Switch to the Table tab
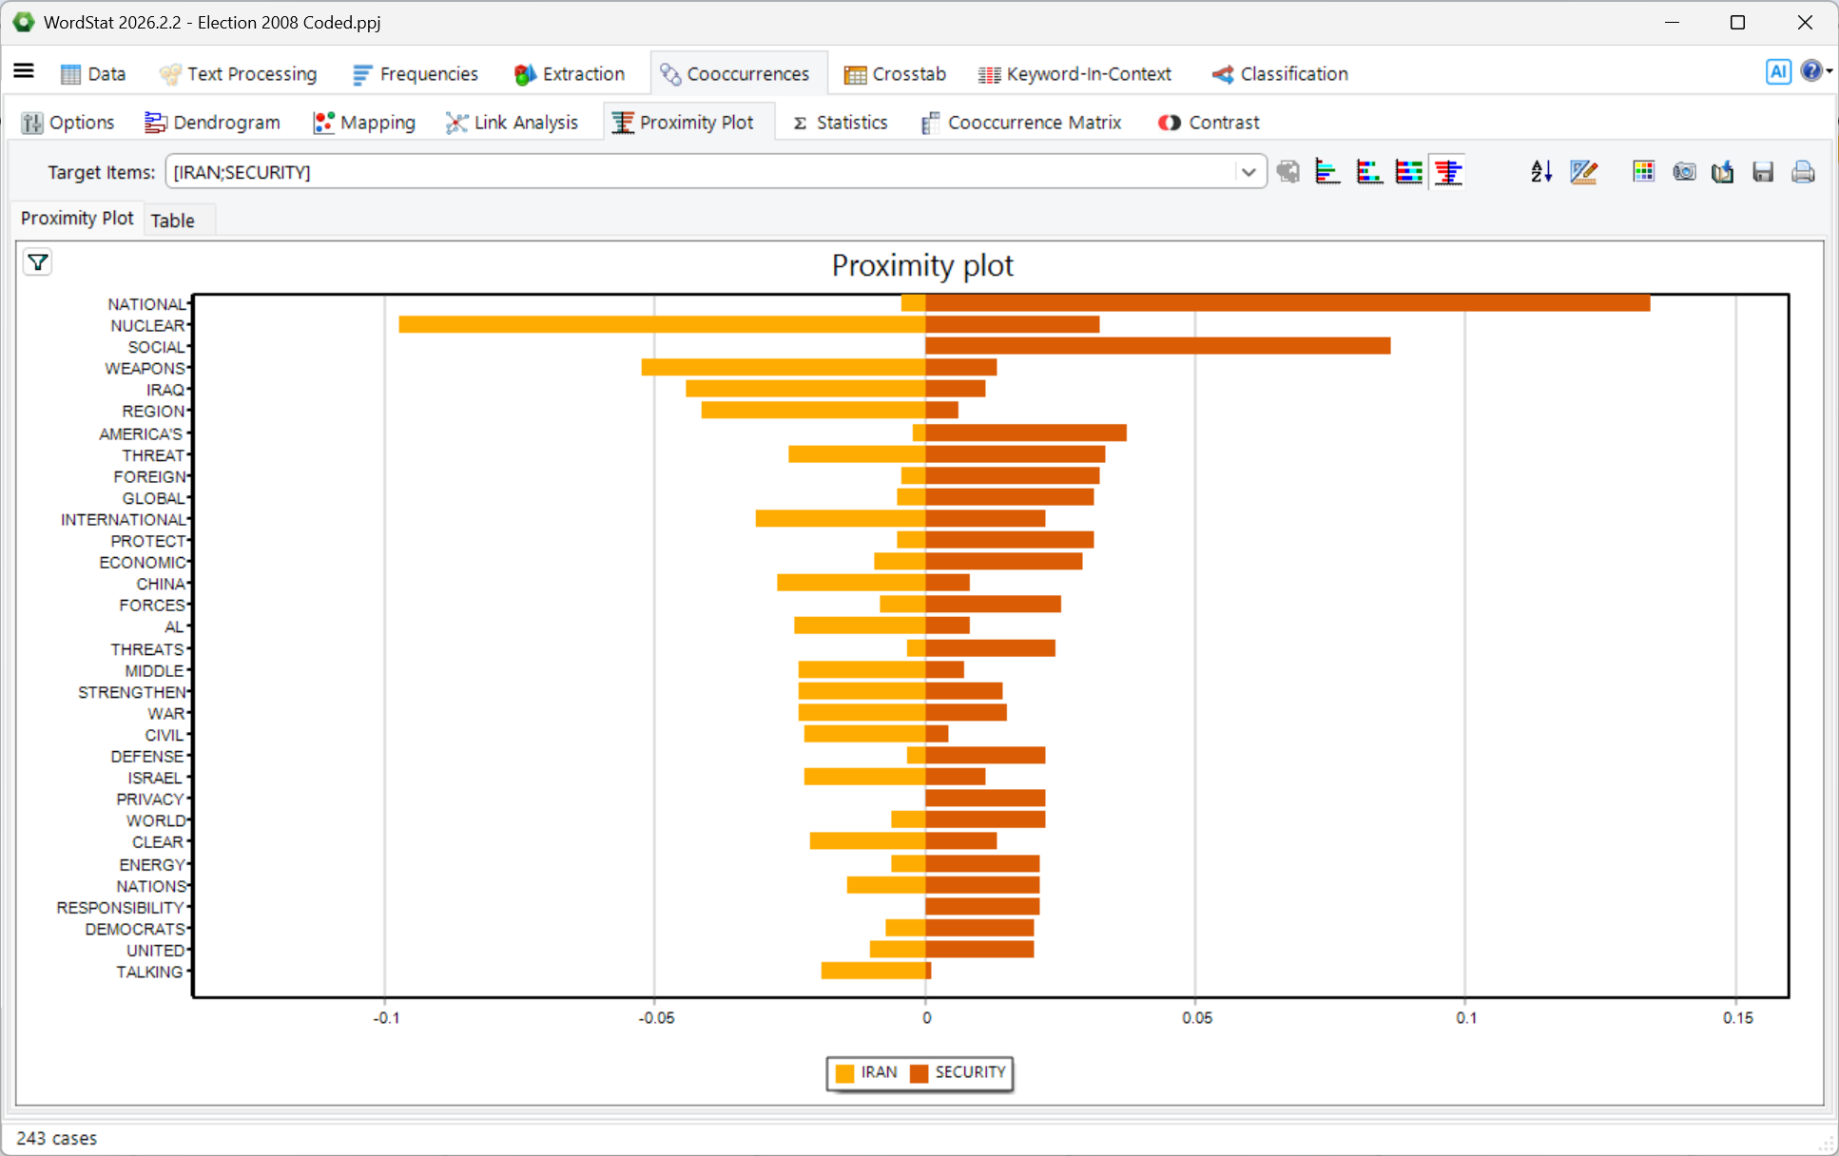 coord(172,220)
